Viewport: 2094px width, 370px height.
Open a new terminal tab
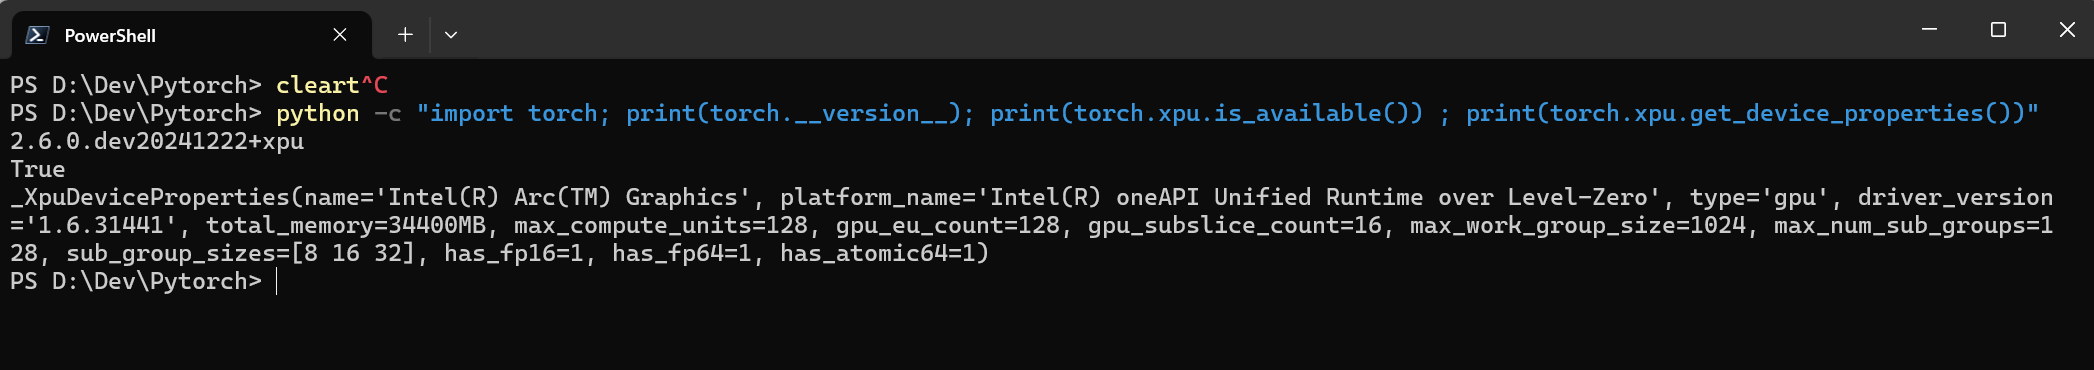(x=405, y=35)
